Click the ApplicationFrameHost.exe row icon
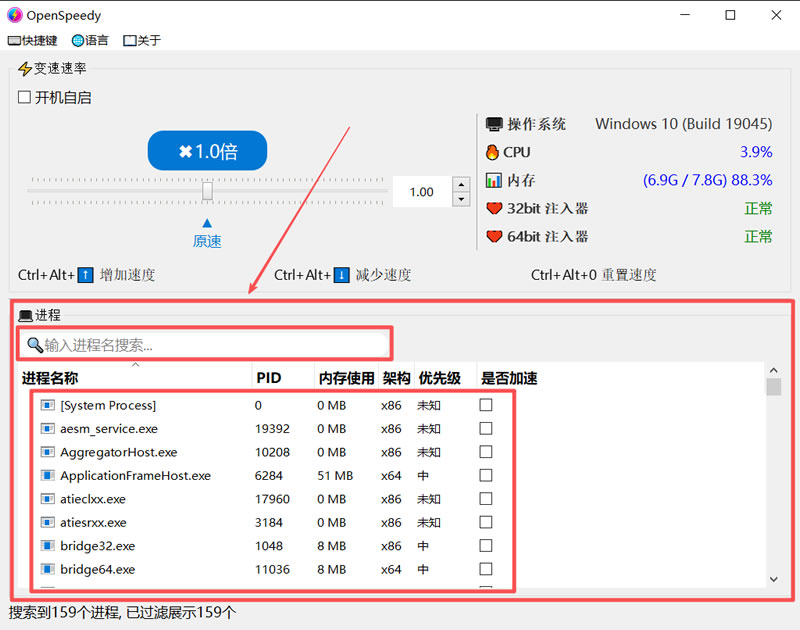The height and width of the screenshot is (630, 800). pos(47,475)
